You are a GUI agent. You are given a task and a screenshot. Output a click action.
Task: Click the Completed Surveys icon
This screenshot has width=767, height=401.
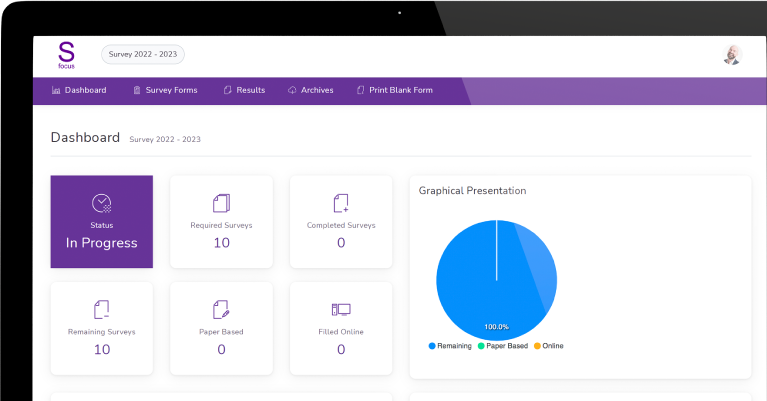[x=341, y=203]
